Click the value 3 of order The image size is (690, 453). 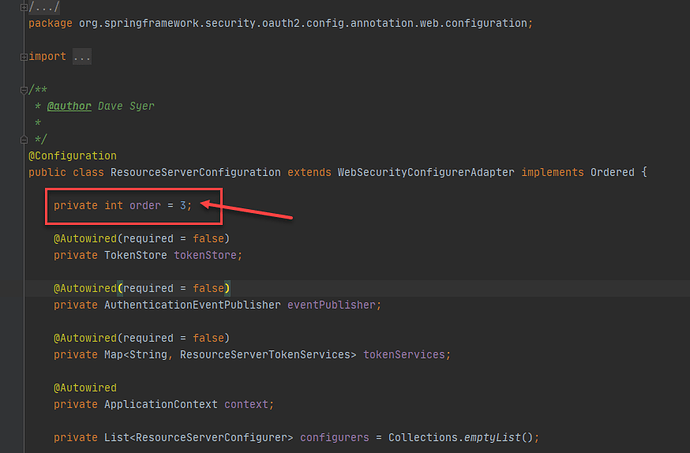[183, 206]
